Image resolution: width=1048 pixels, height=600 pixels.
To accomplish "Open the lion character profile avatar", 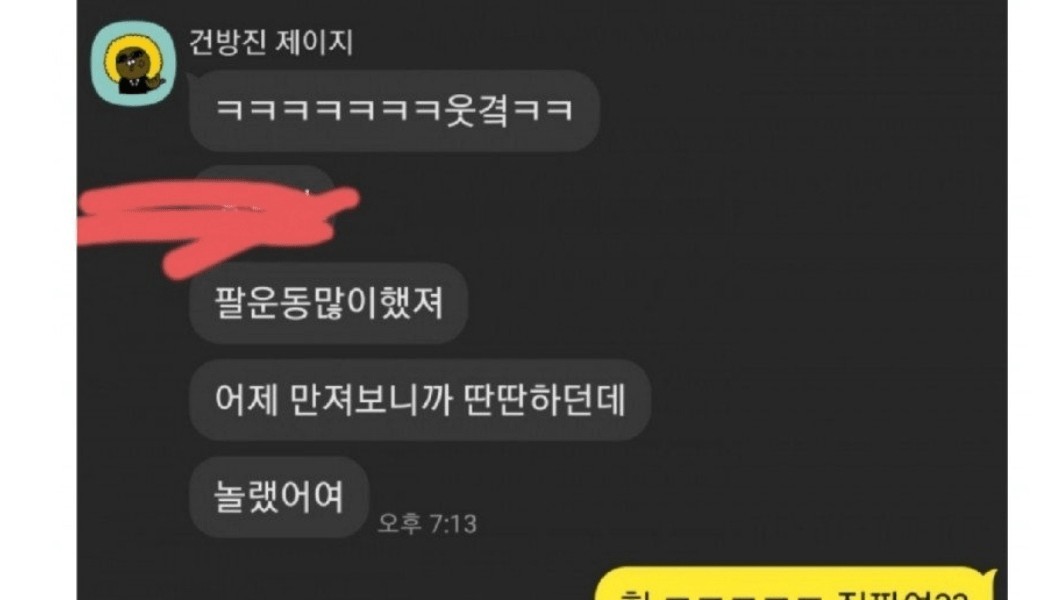I will click(x=134, y=63).
